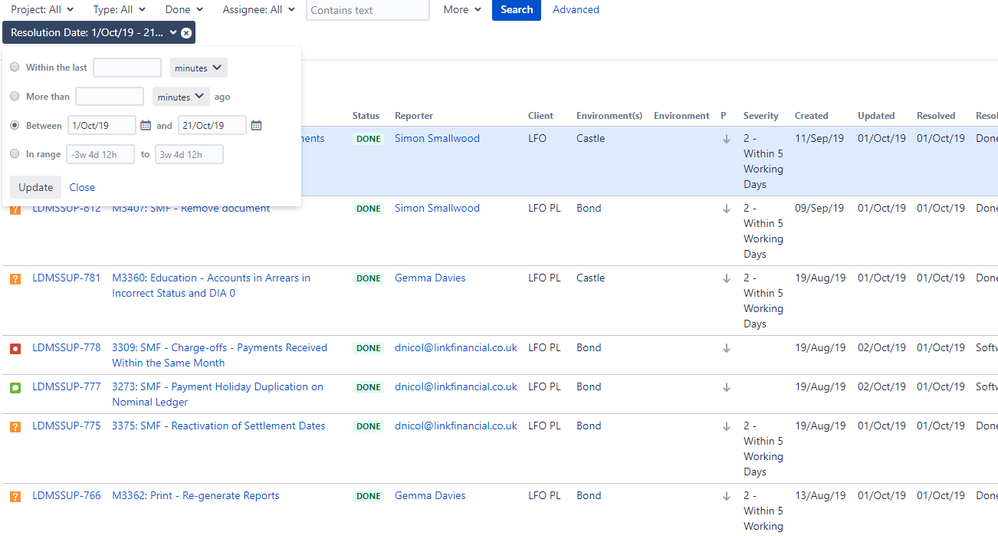
Task: Focus the 'Contains text' search field
Action: pyautogui.click(x=368, y=10)
